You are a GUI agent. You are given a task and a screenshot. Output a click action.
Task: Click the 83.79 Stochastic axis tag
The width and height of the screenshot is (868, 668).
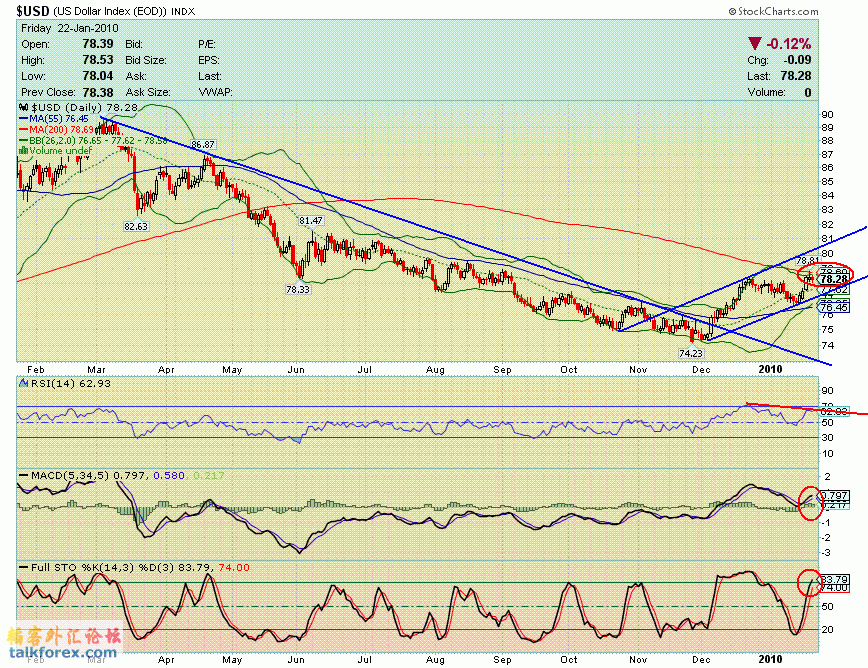pyautogui.click(x=834, y=579)
